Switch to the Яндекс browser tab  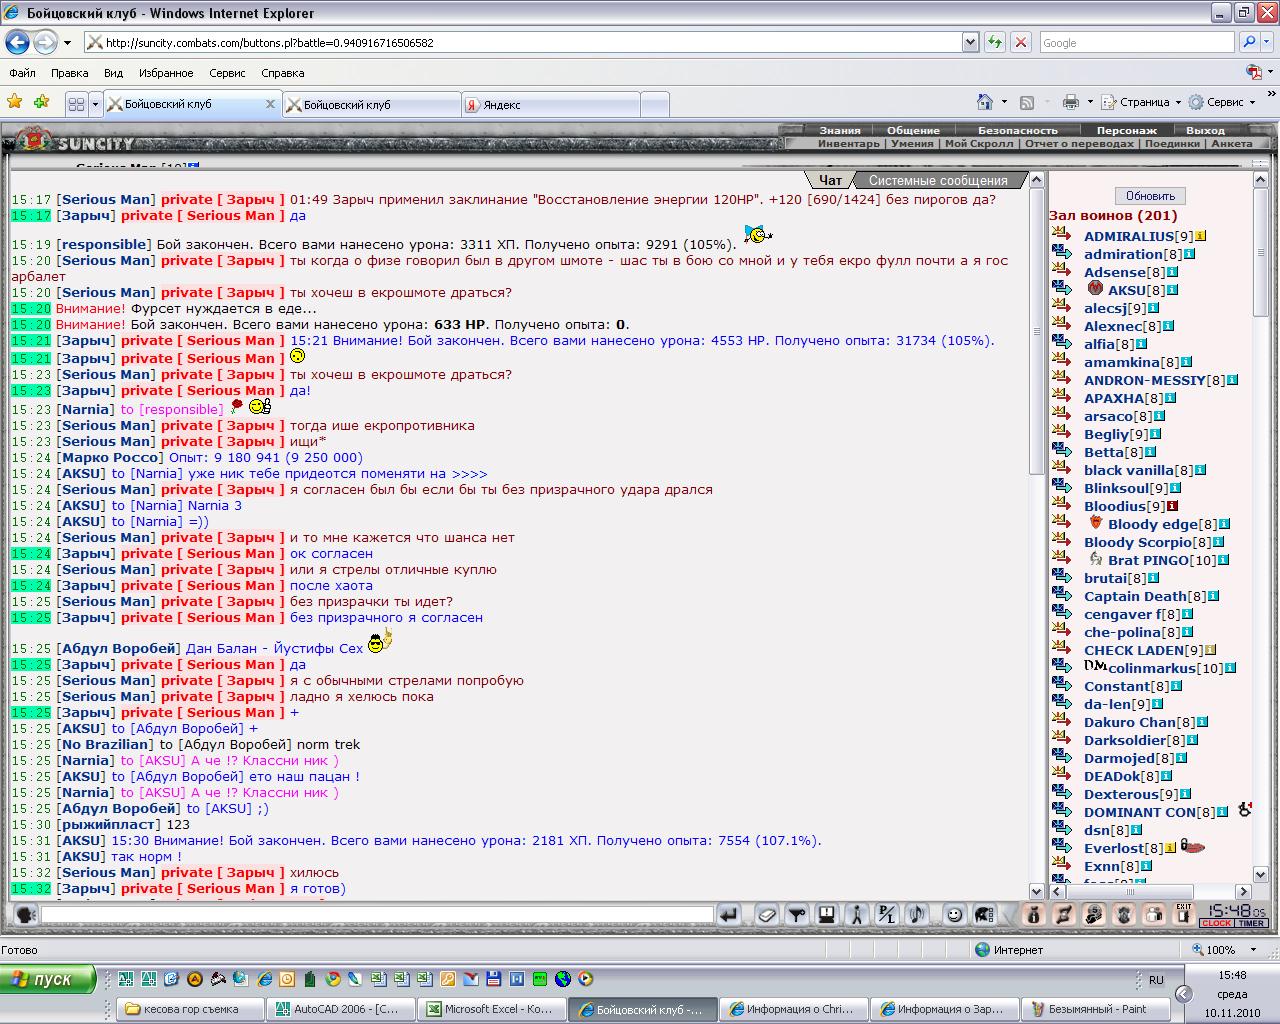pos(550,104)
